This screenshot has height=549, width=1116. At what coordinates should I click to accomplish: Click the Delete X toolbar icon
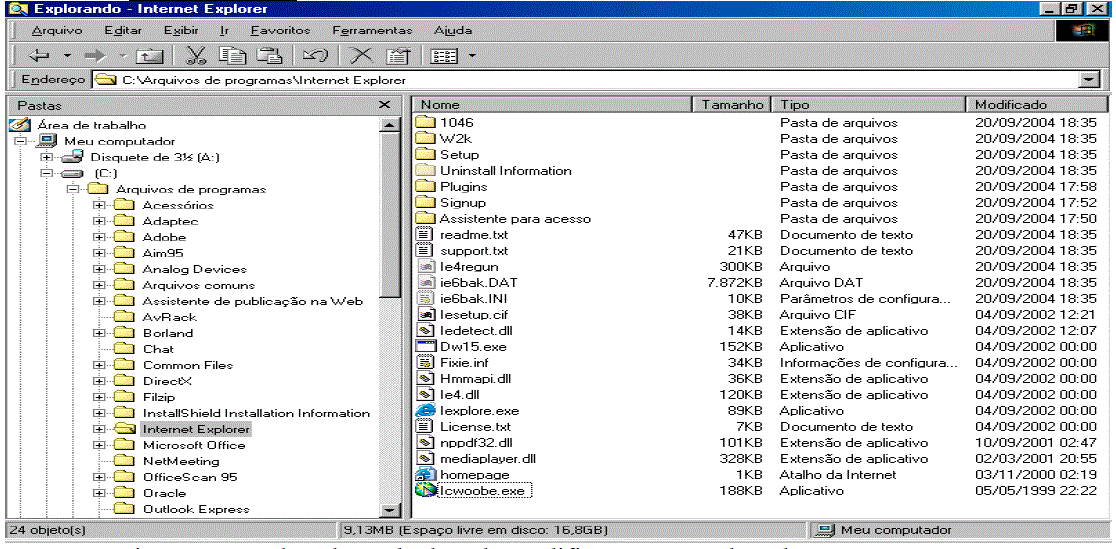click(361, 55)
